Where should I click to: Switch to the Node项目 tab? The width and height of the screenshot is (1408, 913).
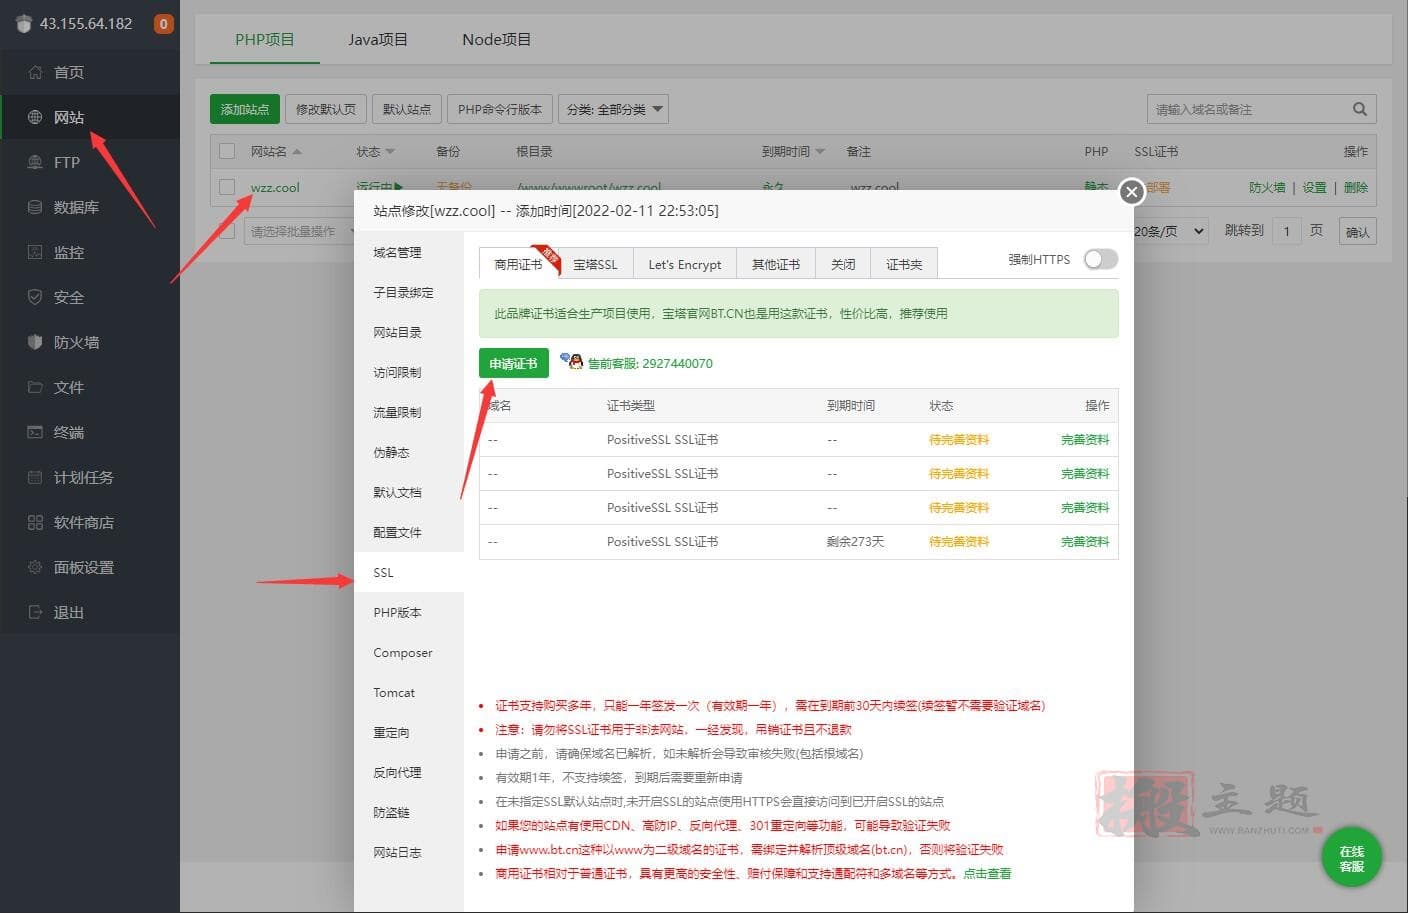tap(496, 40)
